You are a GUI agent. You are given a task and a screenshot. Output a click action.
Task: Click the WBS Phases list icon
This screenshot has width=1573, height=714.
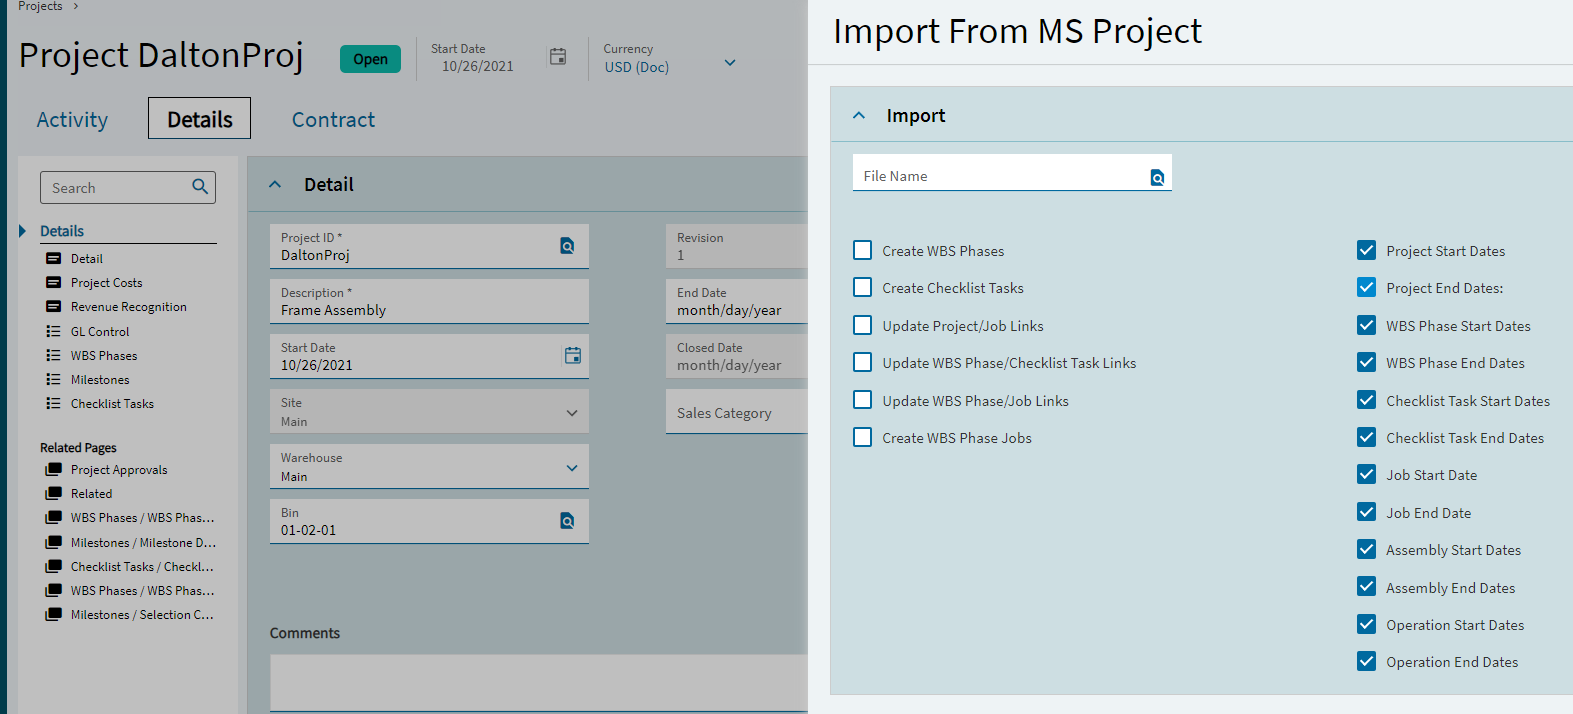coord(54,355)
